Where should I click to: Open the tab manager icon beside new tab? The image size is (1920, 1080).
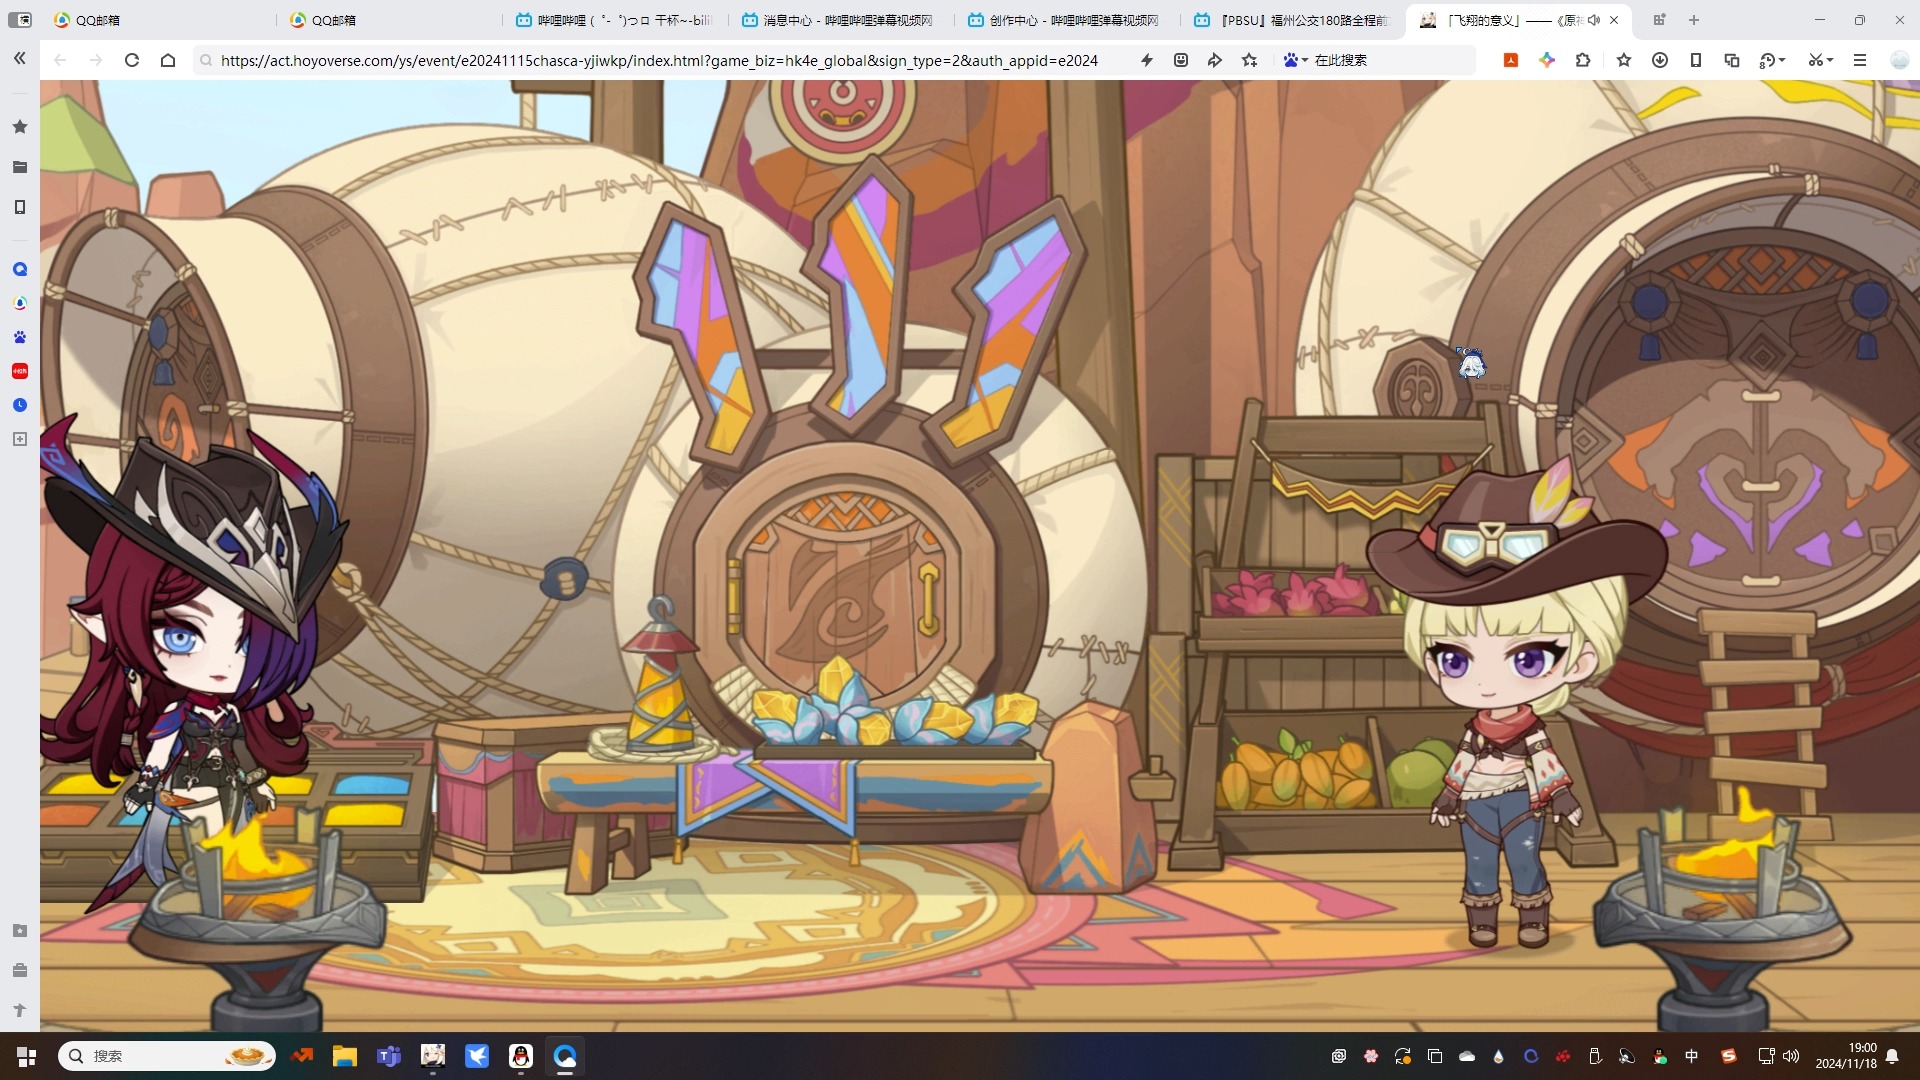(x=1659, y=20)
